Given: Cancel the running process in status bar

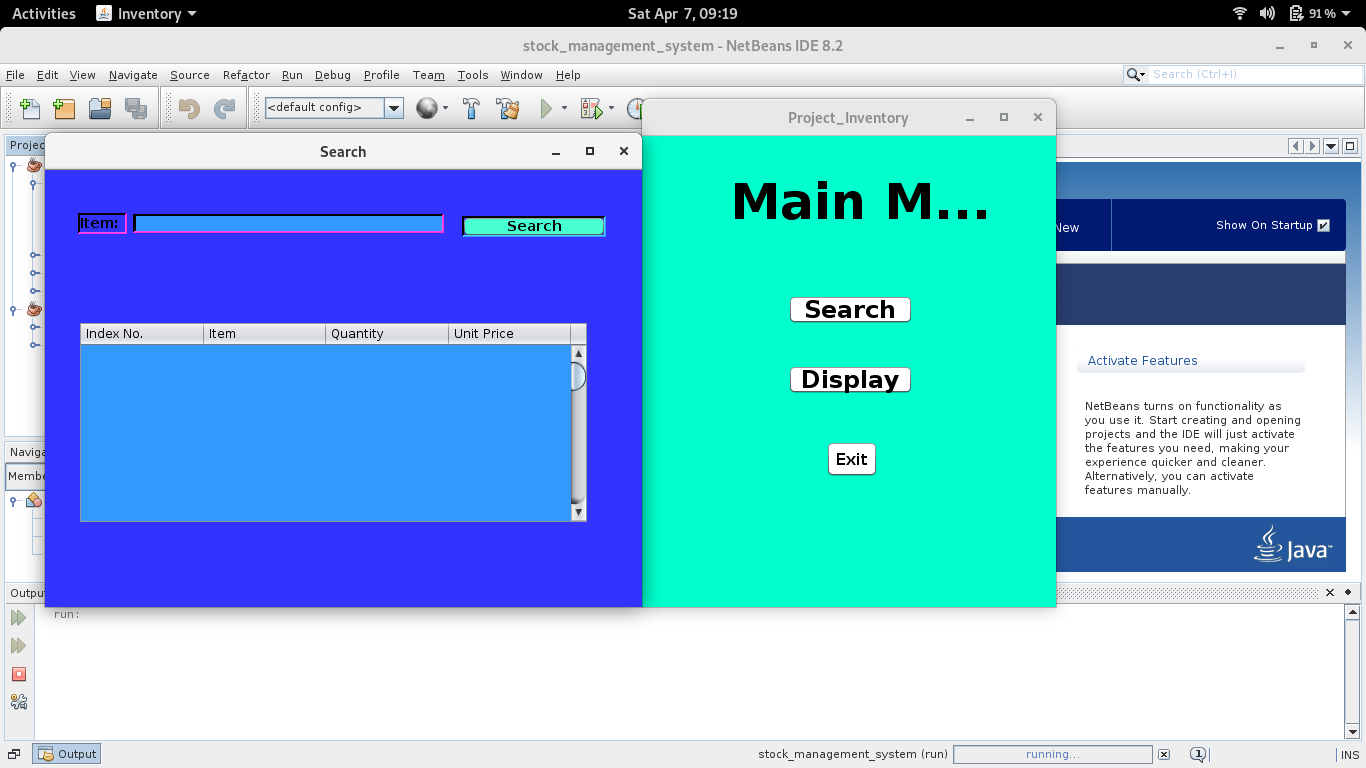Looking at the screenshot, I should tap(1163, 754).
